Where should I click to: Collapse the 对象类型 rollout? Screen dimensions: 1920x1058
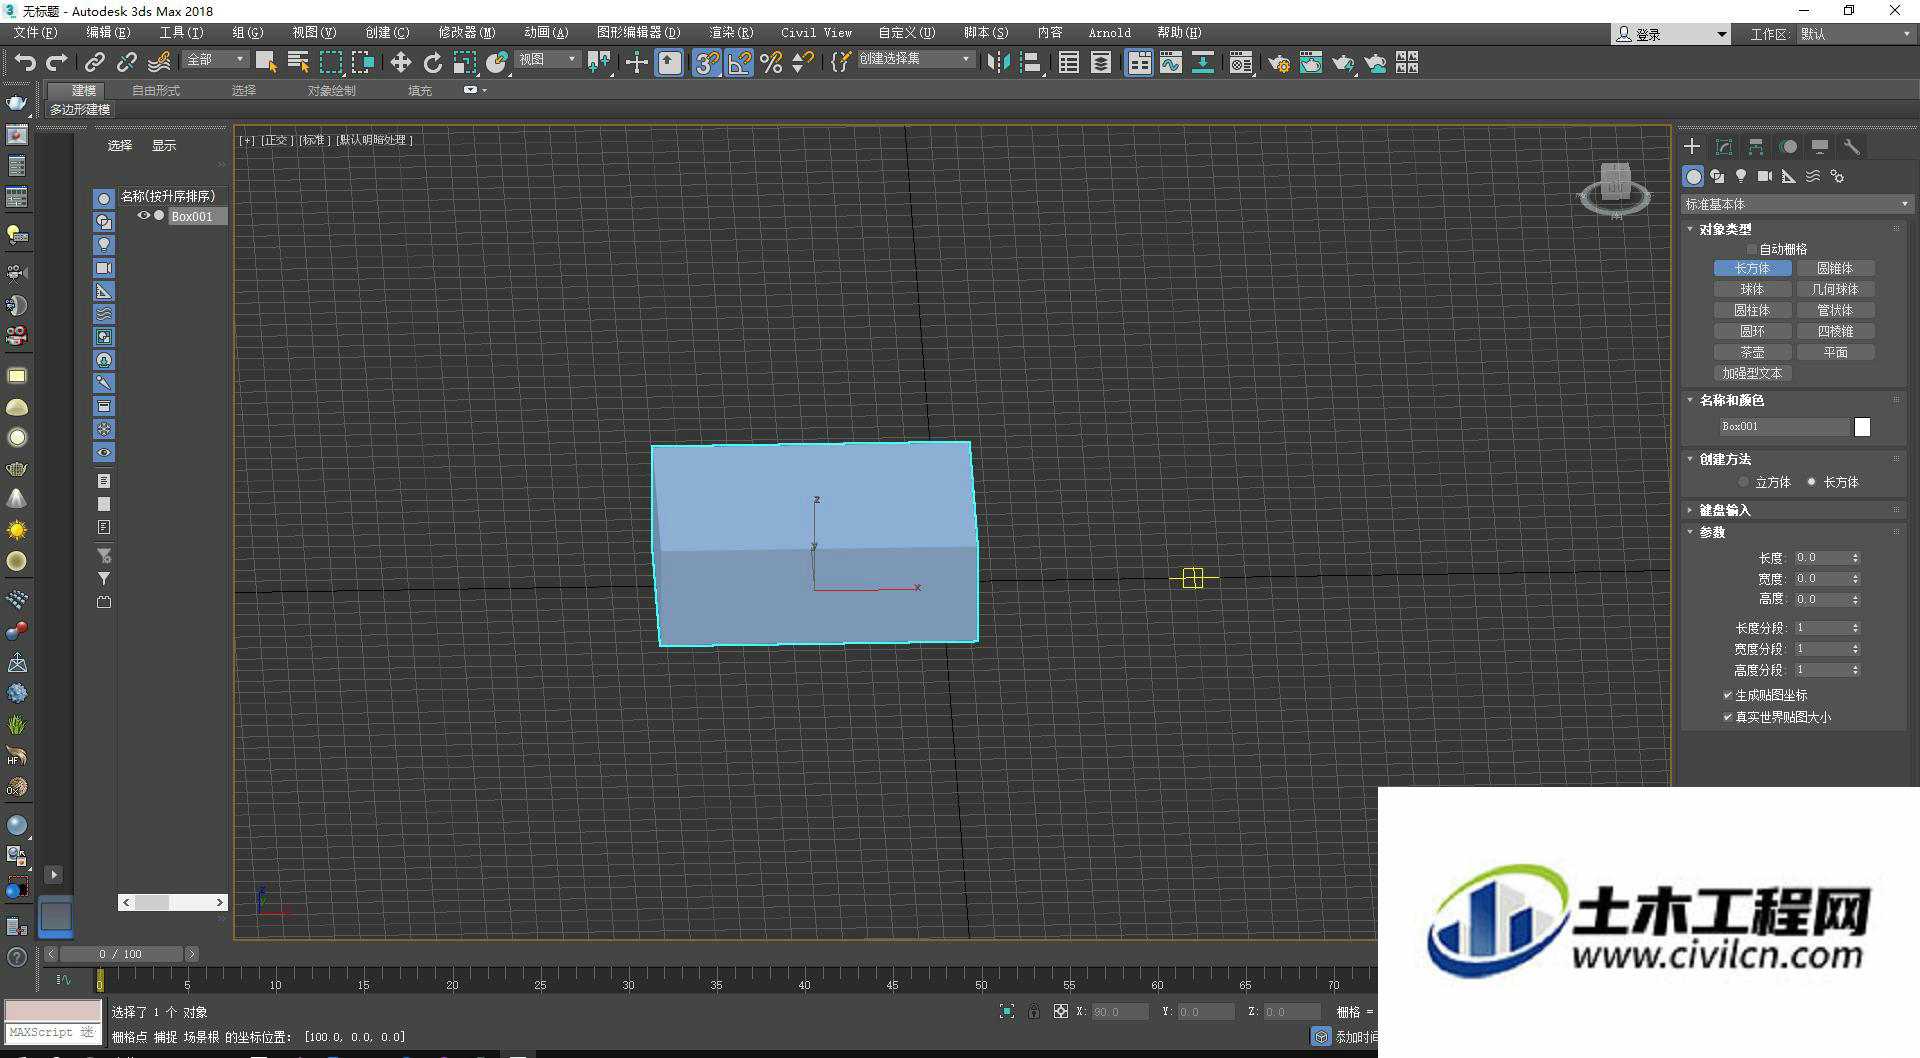[x=1725, y=229]
